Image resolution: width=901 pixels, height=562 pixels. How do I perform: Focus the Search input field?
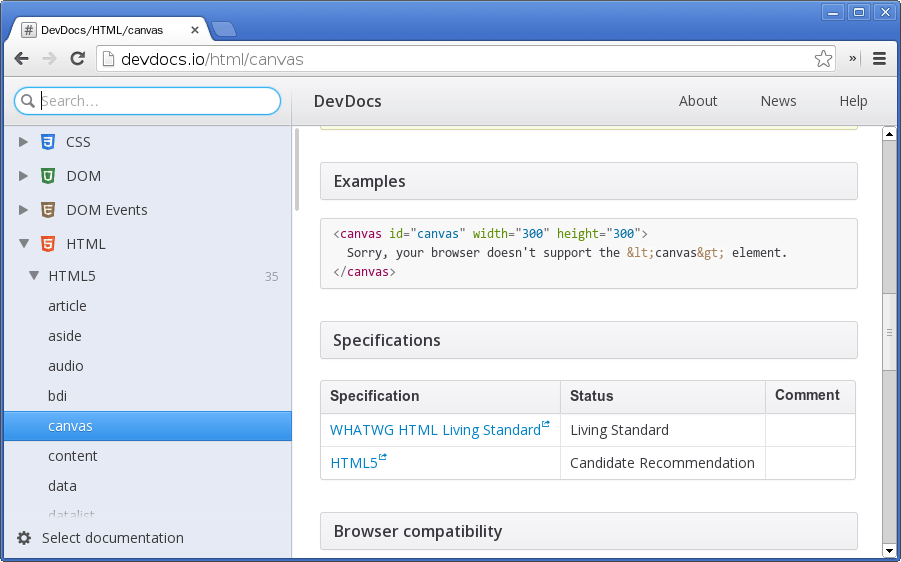148,101
